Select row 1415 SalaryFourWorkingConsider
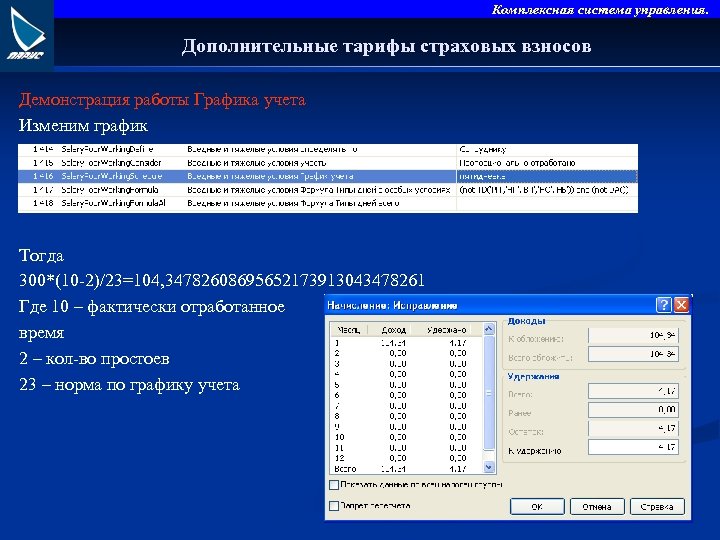The height and width of the screenshot is (540, 720). click(x=328, y=163)
